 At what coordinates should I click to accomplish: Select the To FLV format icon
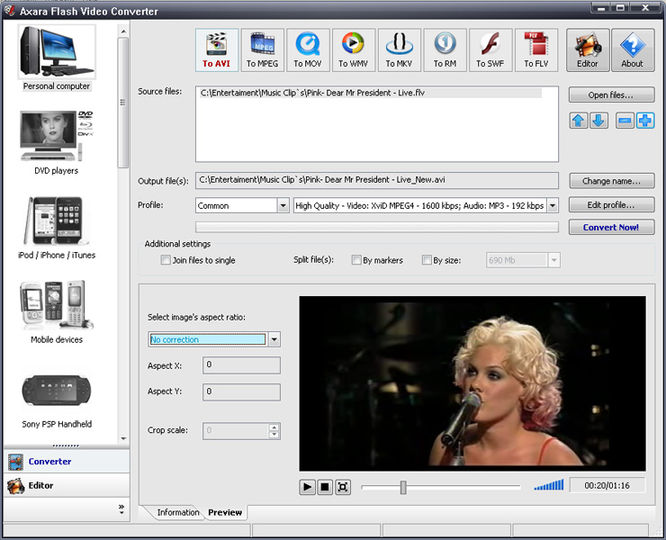[x=536, y=50]
